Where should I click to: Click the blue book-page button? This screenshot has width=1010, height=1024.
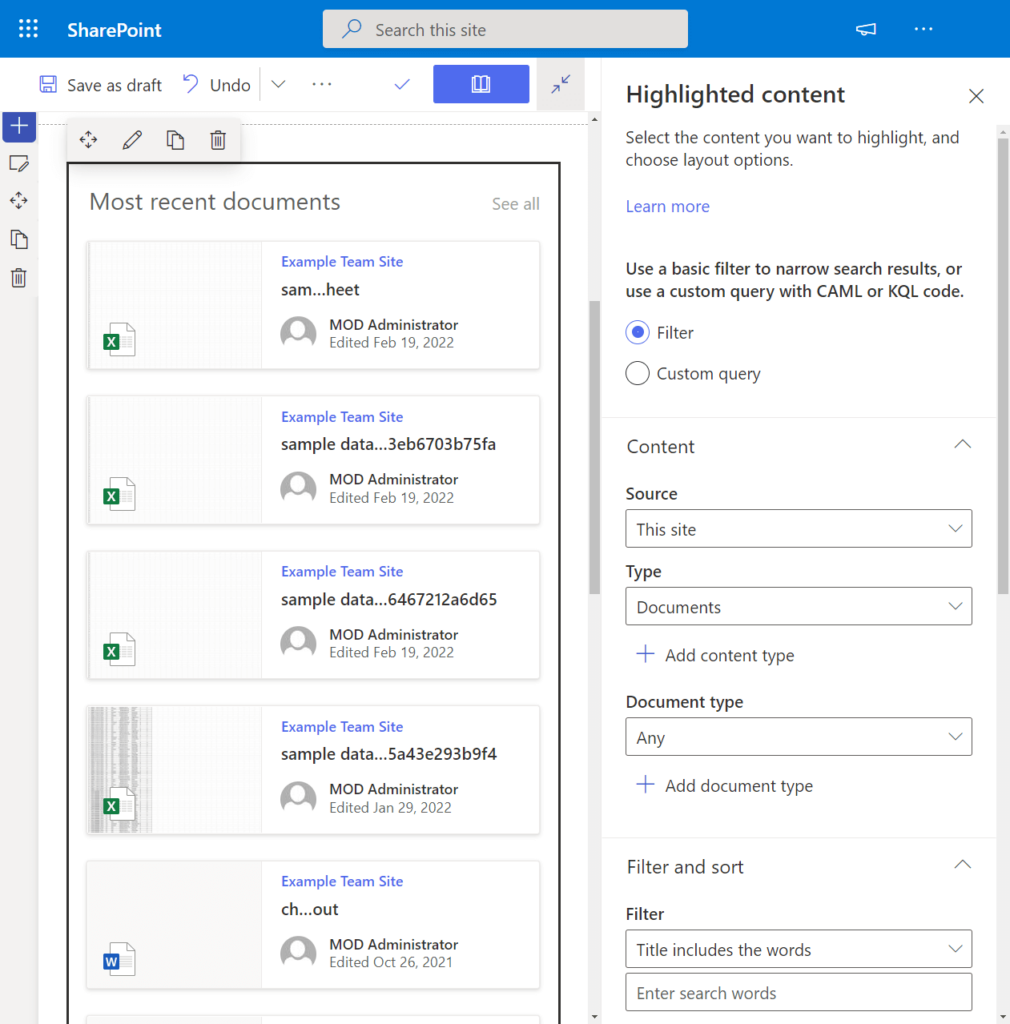[481, 84]
